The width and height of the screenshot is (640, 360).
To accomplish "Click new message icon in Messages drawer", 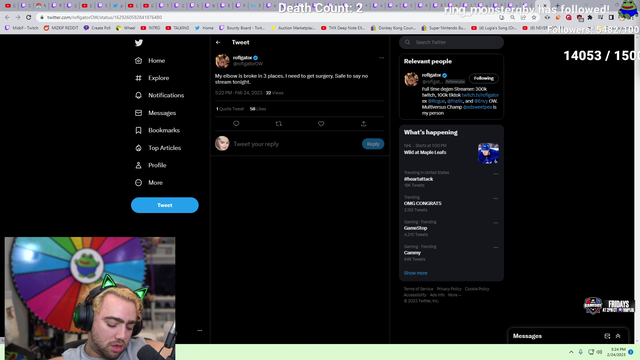I will click(607, 336).
